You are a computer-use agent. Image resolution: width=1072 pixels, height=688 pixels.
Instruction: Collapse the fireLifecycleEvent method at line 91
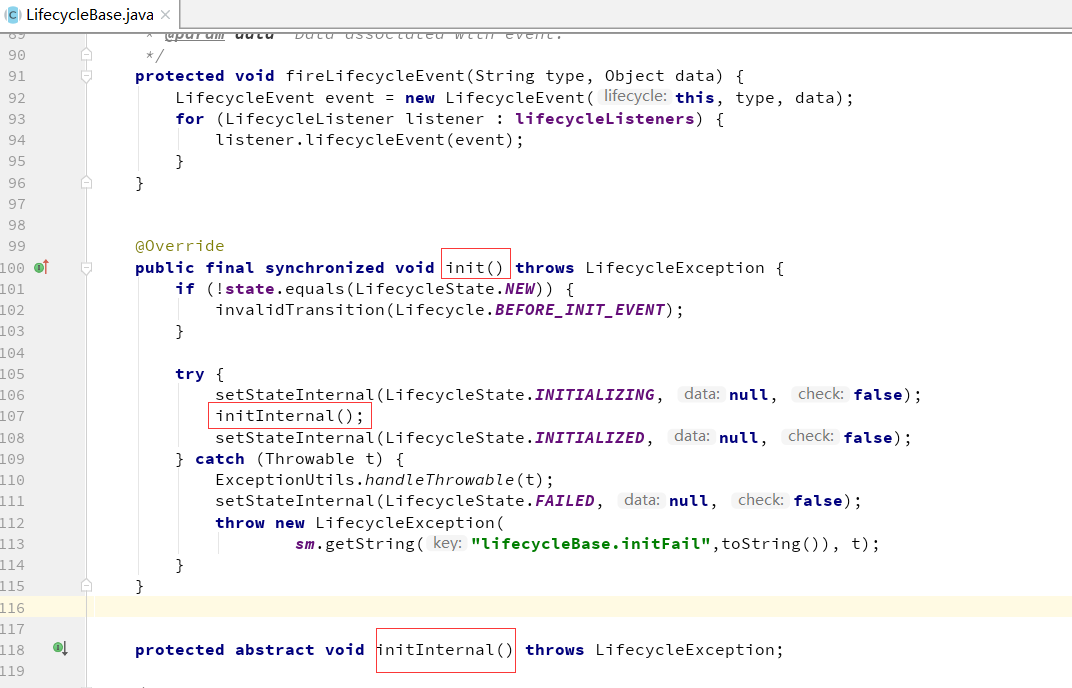pyautogui.click(x=86, y=76)
